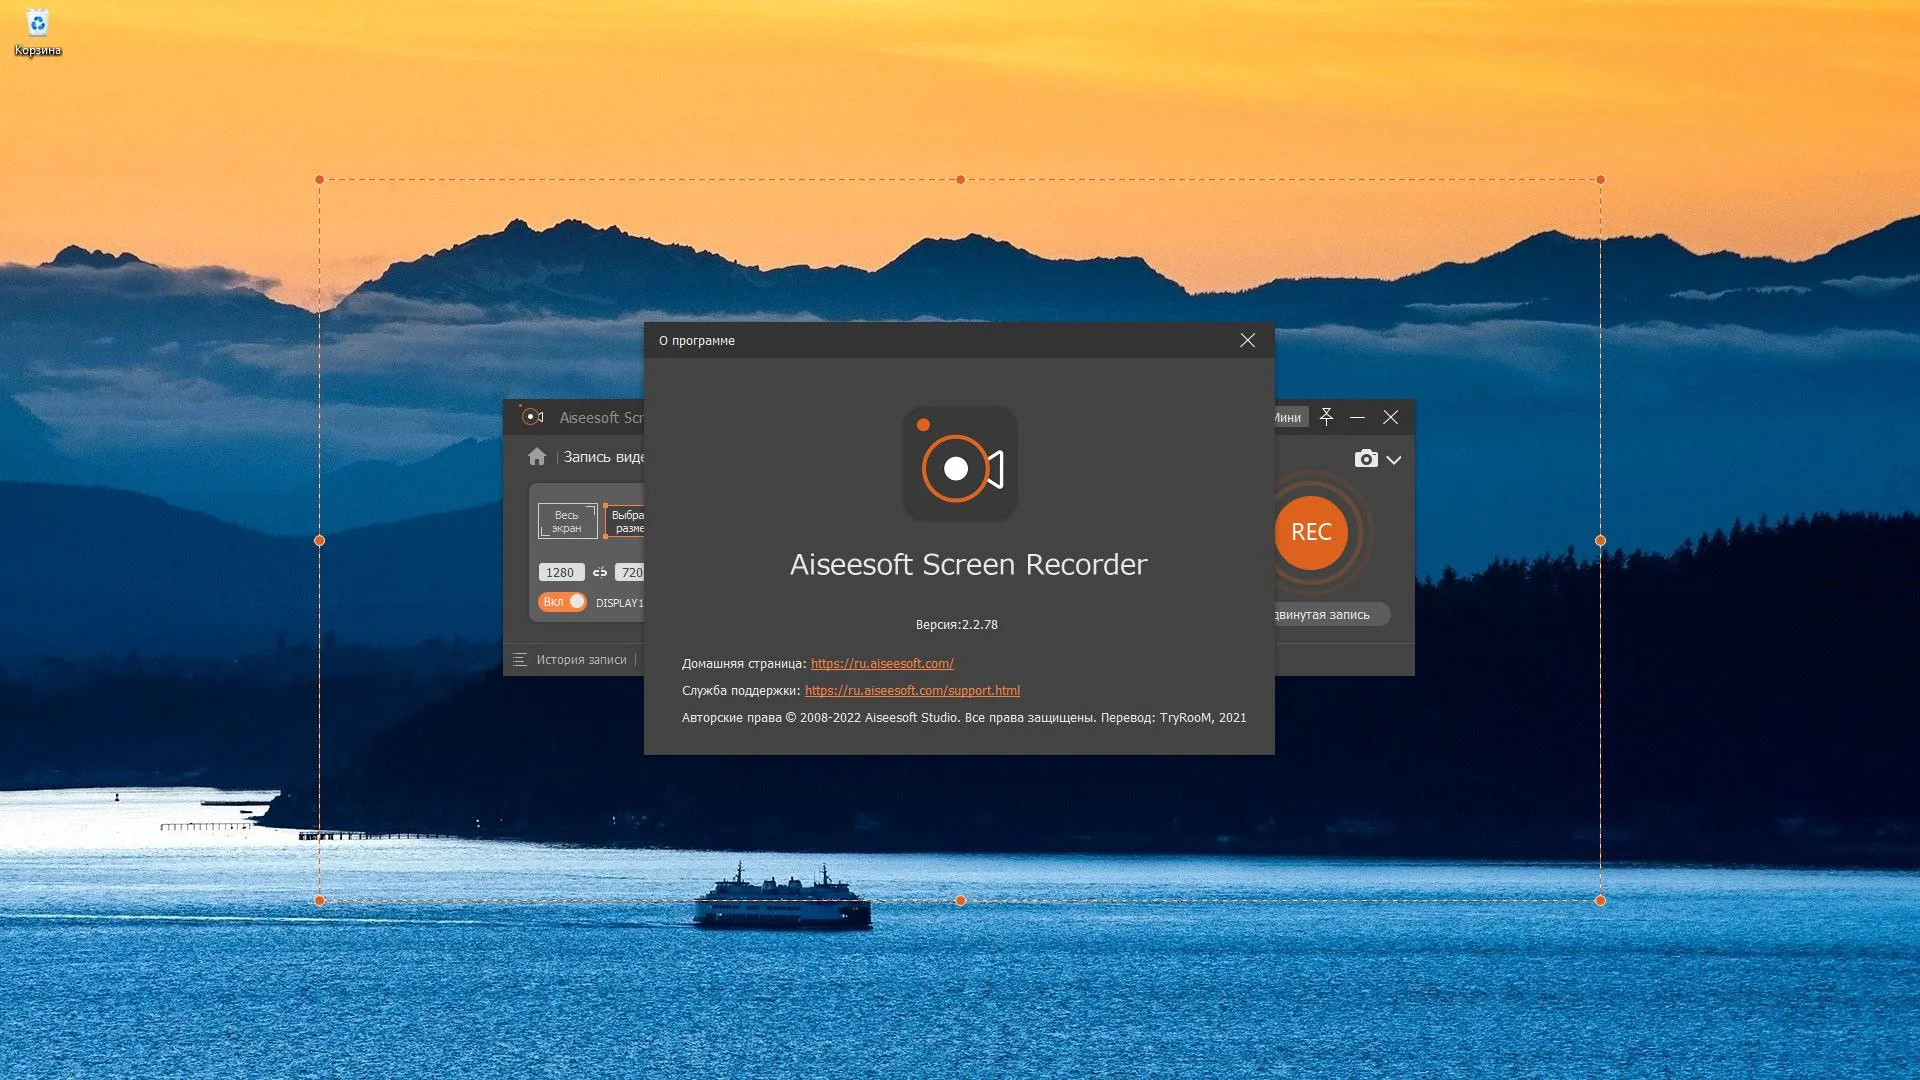This screenshot has height=1080, width=1920.
Task: Open the Корзина recycle bin desktop icon
Action: coord(38,32)
